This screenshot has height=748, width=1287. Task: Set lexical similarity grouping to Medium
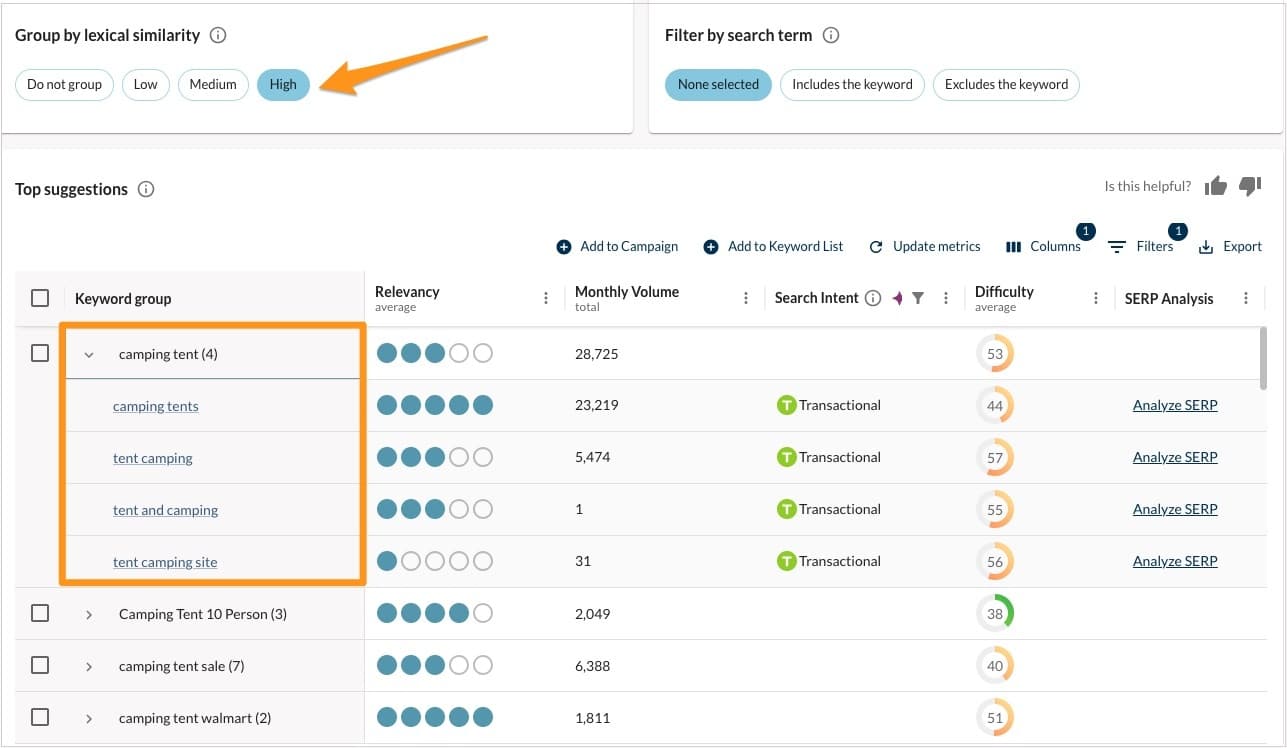(x=213, y=84)
